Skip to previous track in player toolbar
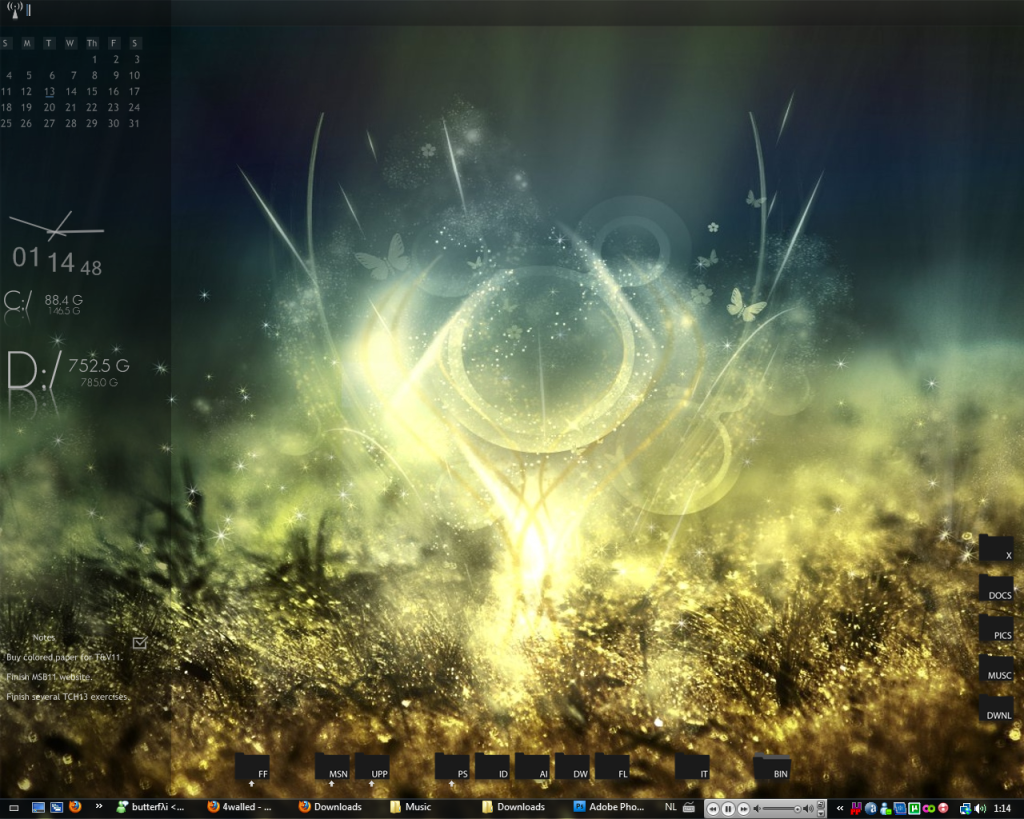Screen dimensions: 1024x819 [x=712, y=809]
